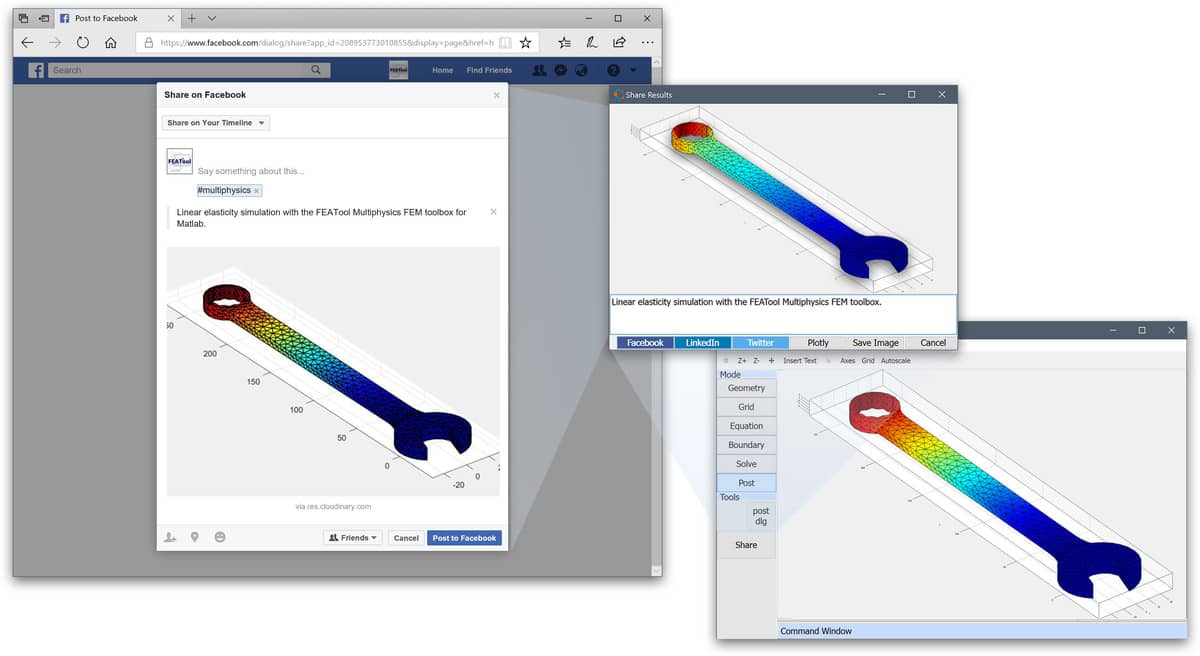
Task: Click the add location pin icon
Action: [195, 538]
